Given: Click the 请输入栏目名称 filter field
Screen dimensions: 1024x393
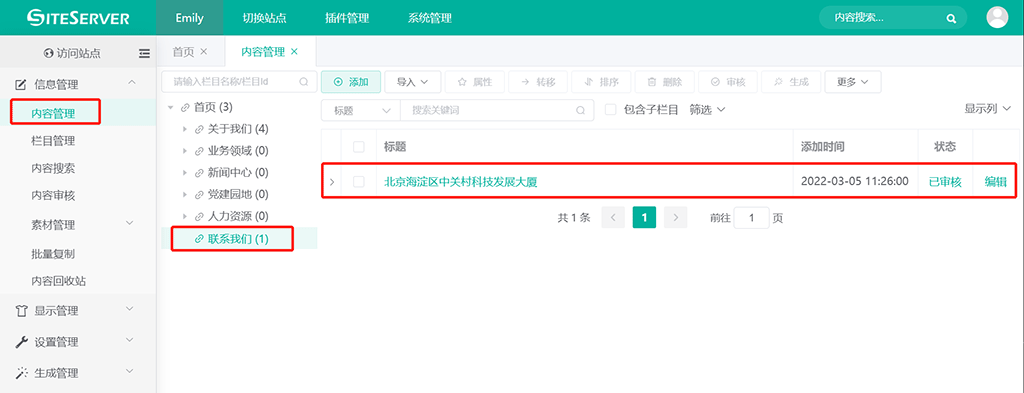Looking at the screenshot, I should [238, 82].
